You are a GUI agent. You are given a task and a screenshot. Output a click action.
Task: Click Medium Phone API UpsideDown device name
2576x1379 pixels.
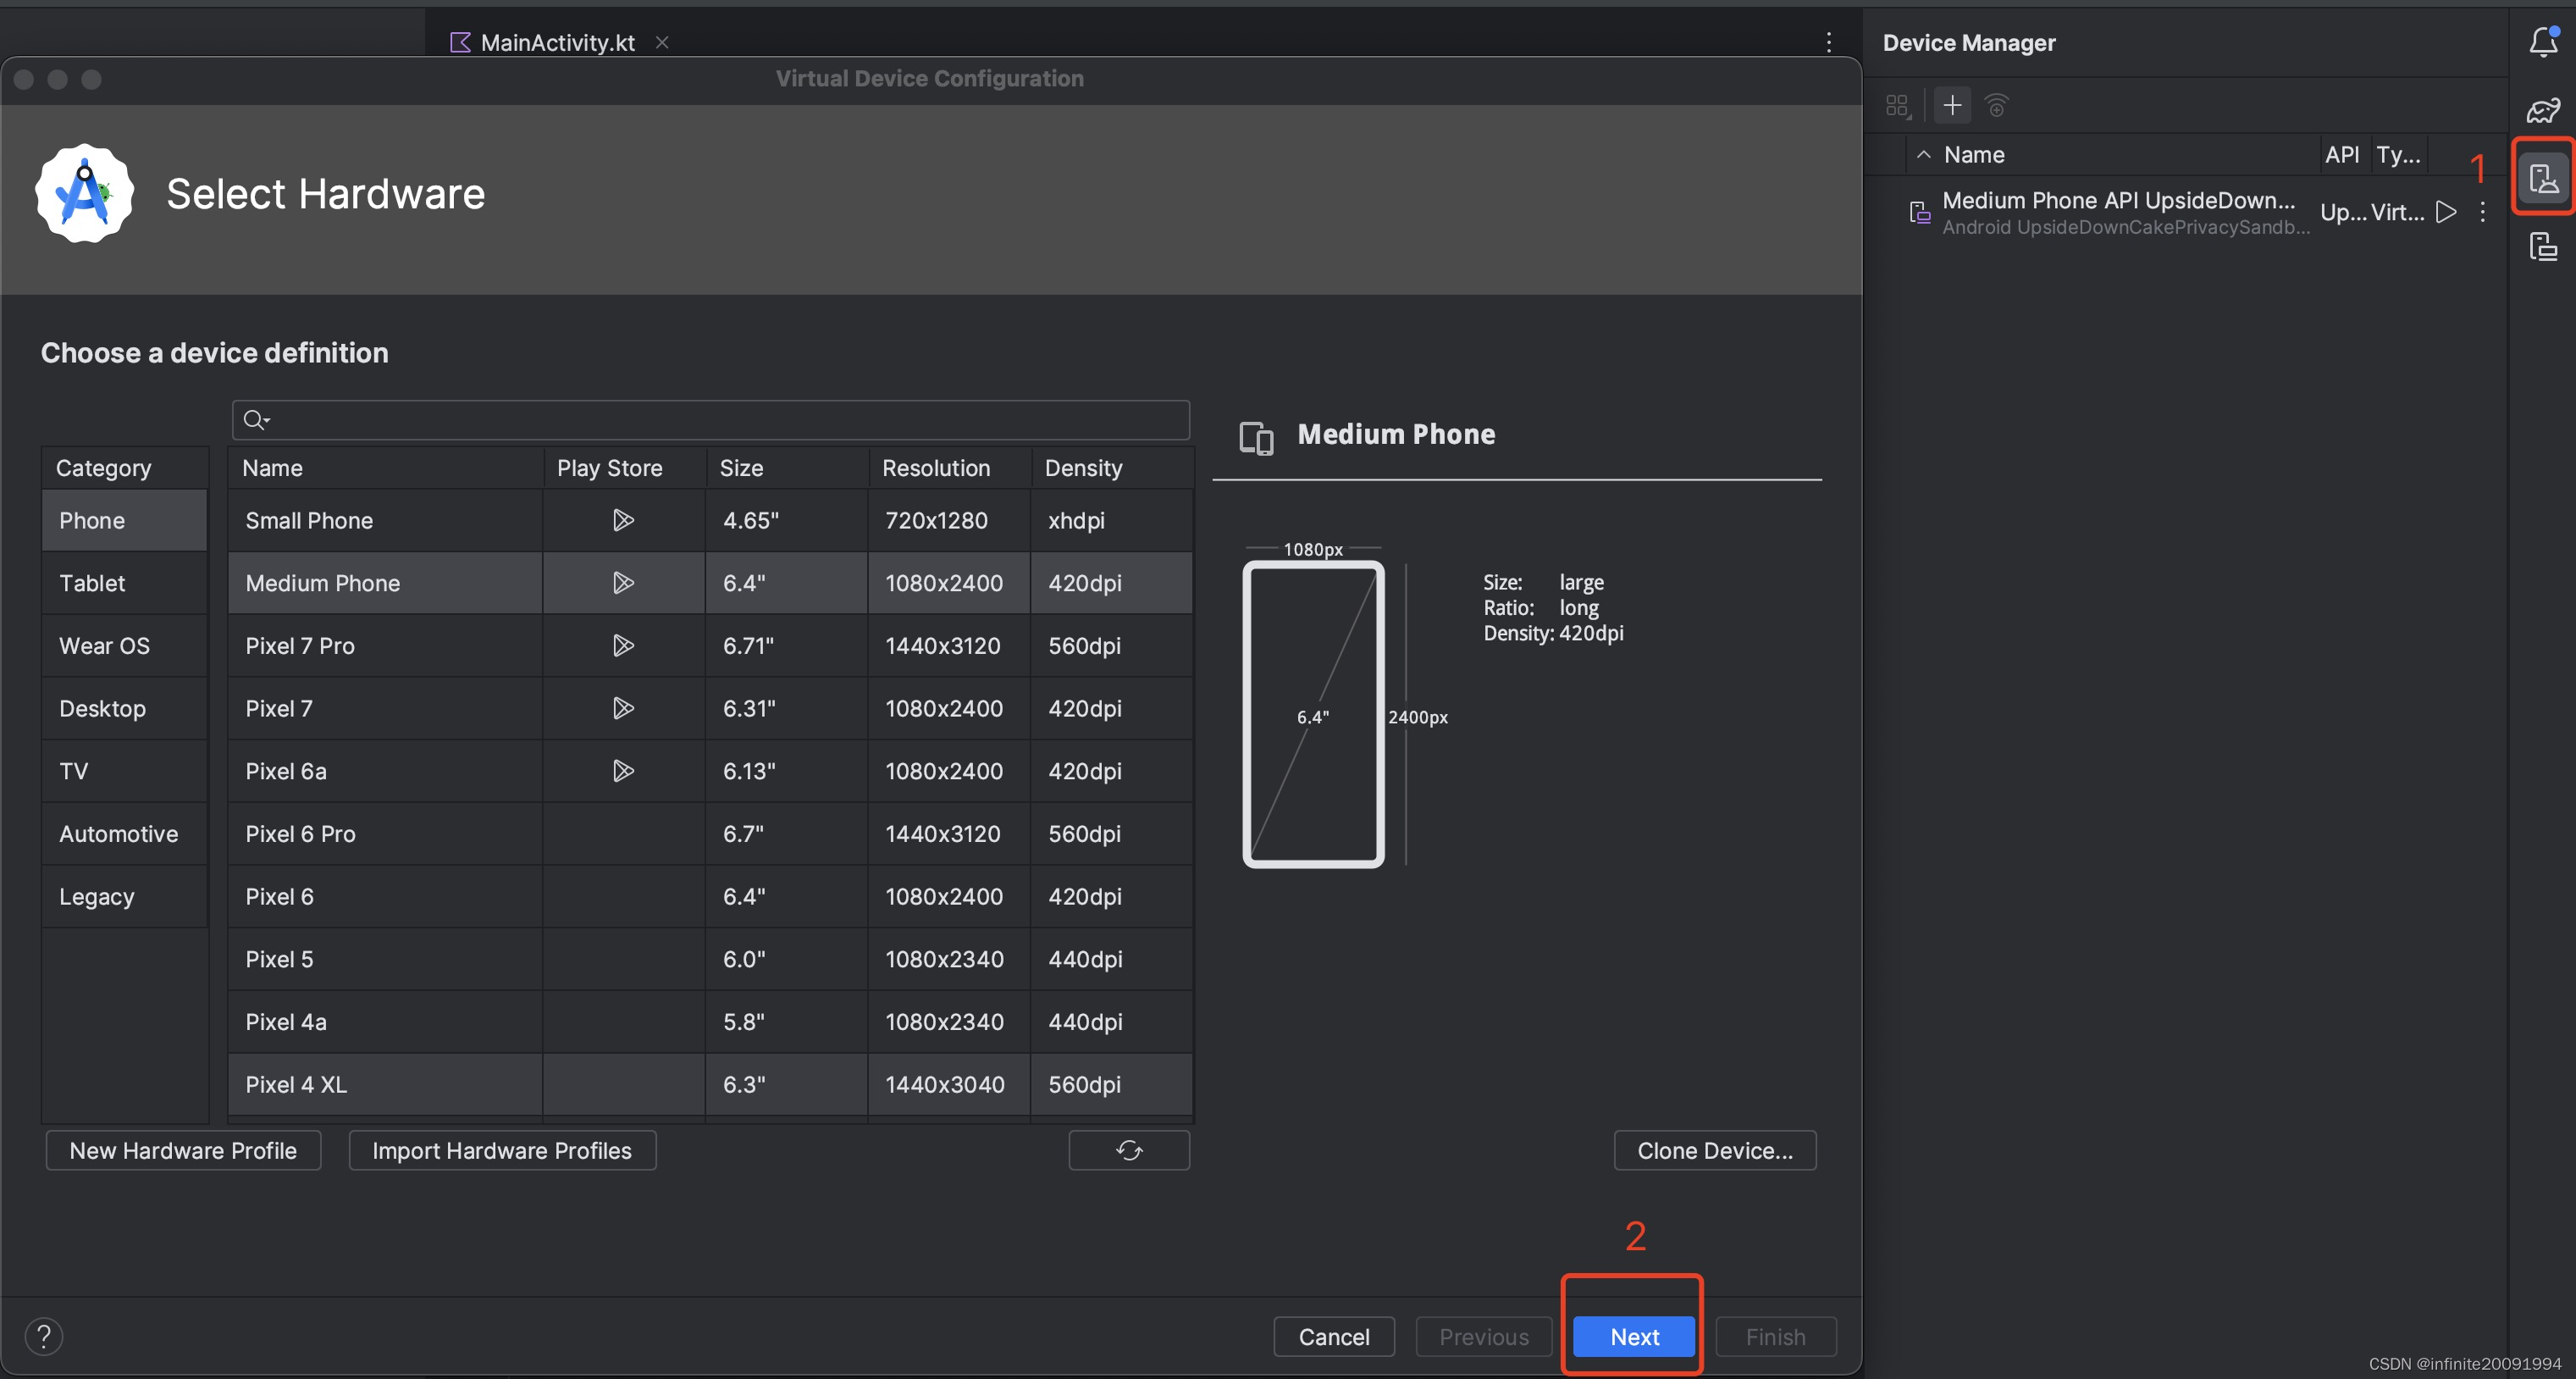coord(2118,200)
